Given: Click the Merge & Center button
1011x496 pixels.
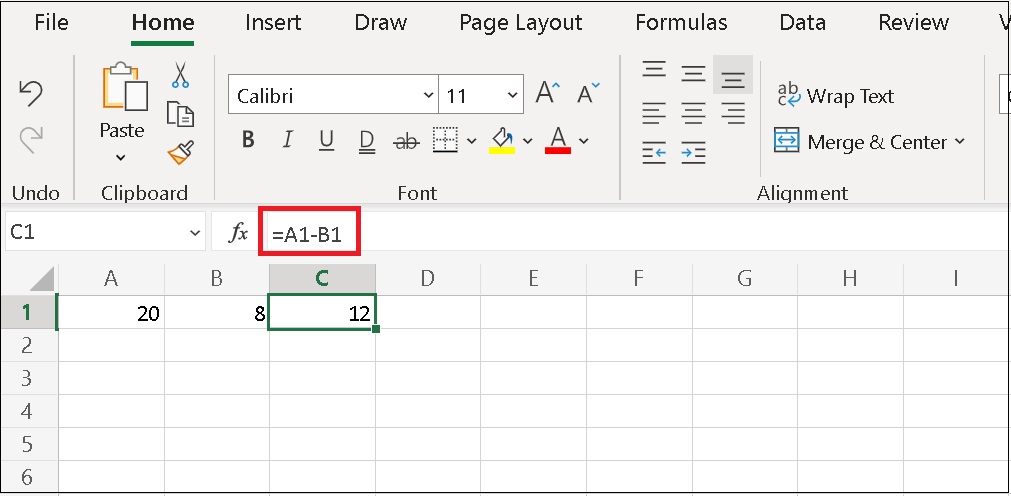Looking at the screenshot, I should click(862, 141).
